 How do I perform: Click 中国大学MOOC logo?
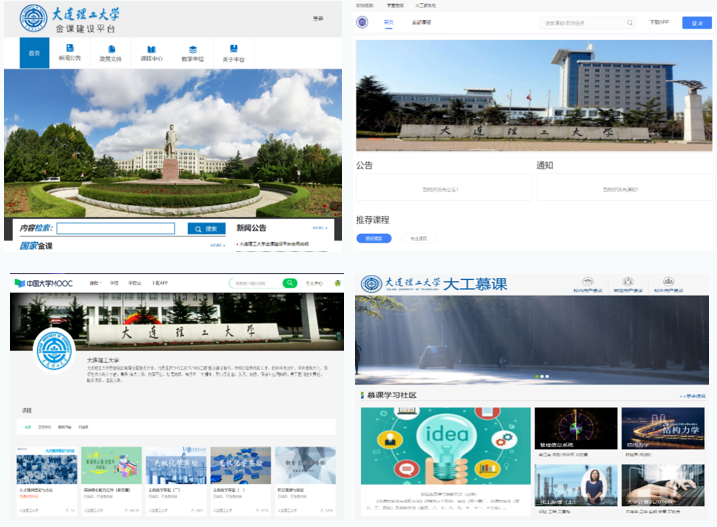click(x=43, y=284)
